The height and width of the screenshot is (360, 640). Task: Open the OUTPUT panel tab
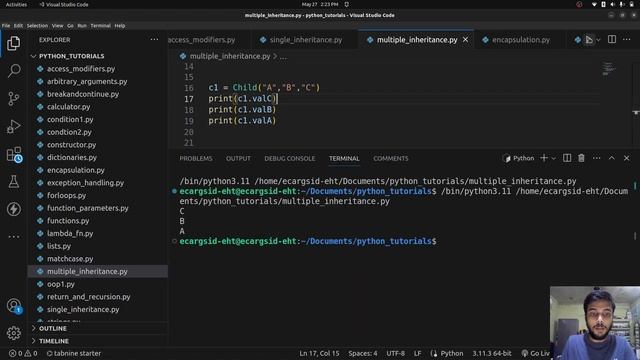click(x=238, y=158)
